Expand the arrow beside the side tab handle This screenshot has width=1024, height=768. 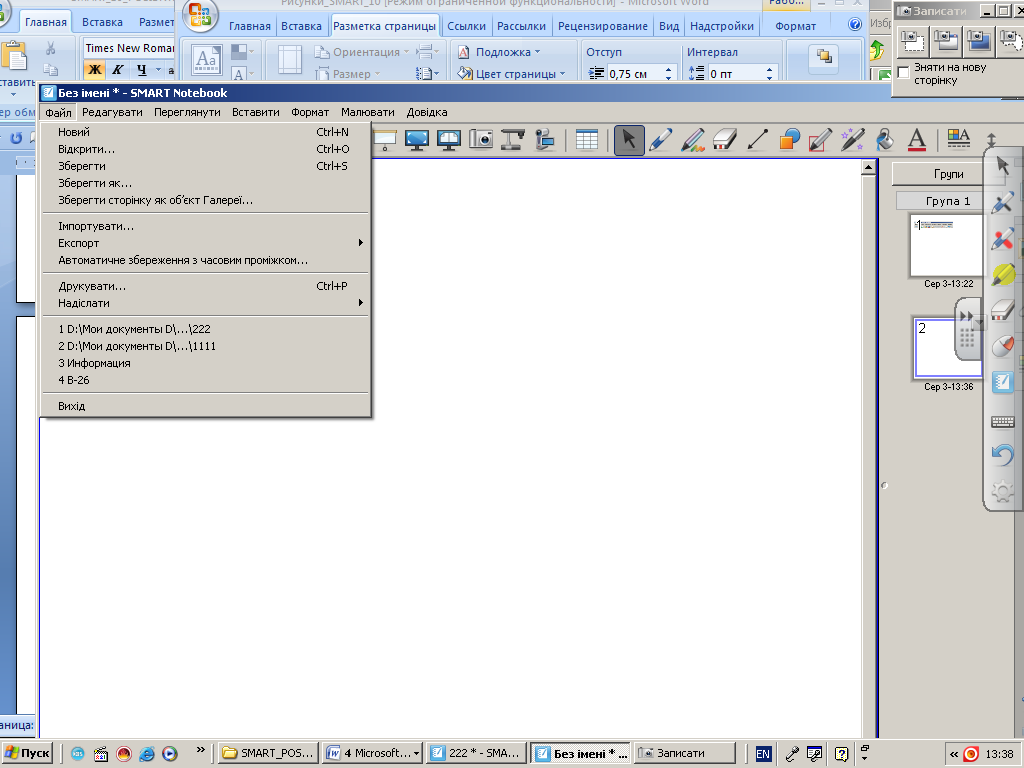[x=978, y=322]
